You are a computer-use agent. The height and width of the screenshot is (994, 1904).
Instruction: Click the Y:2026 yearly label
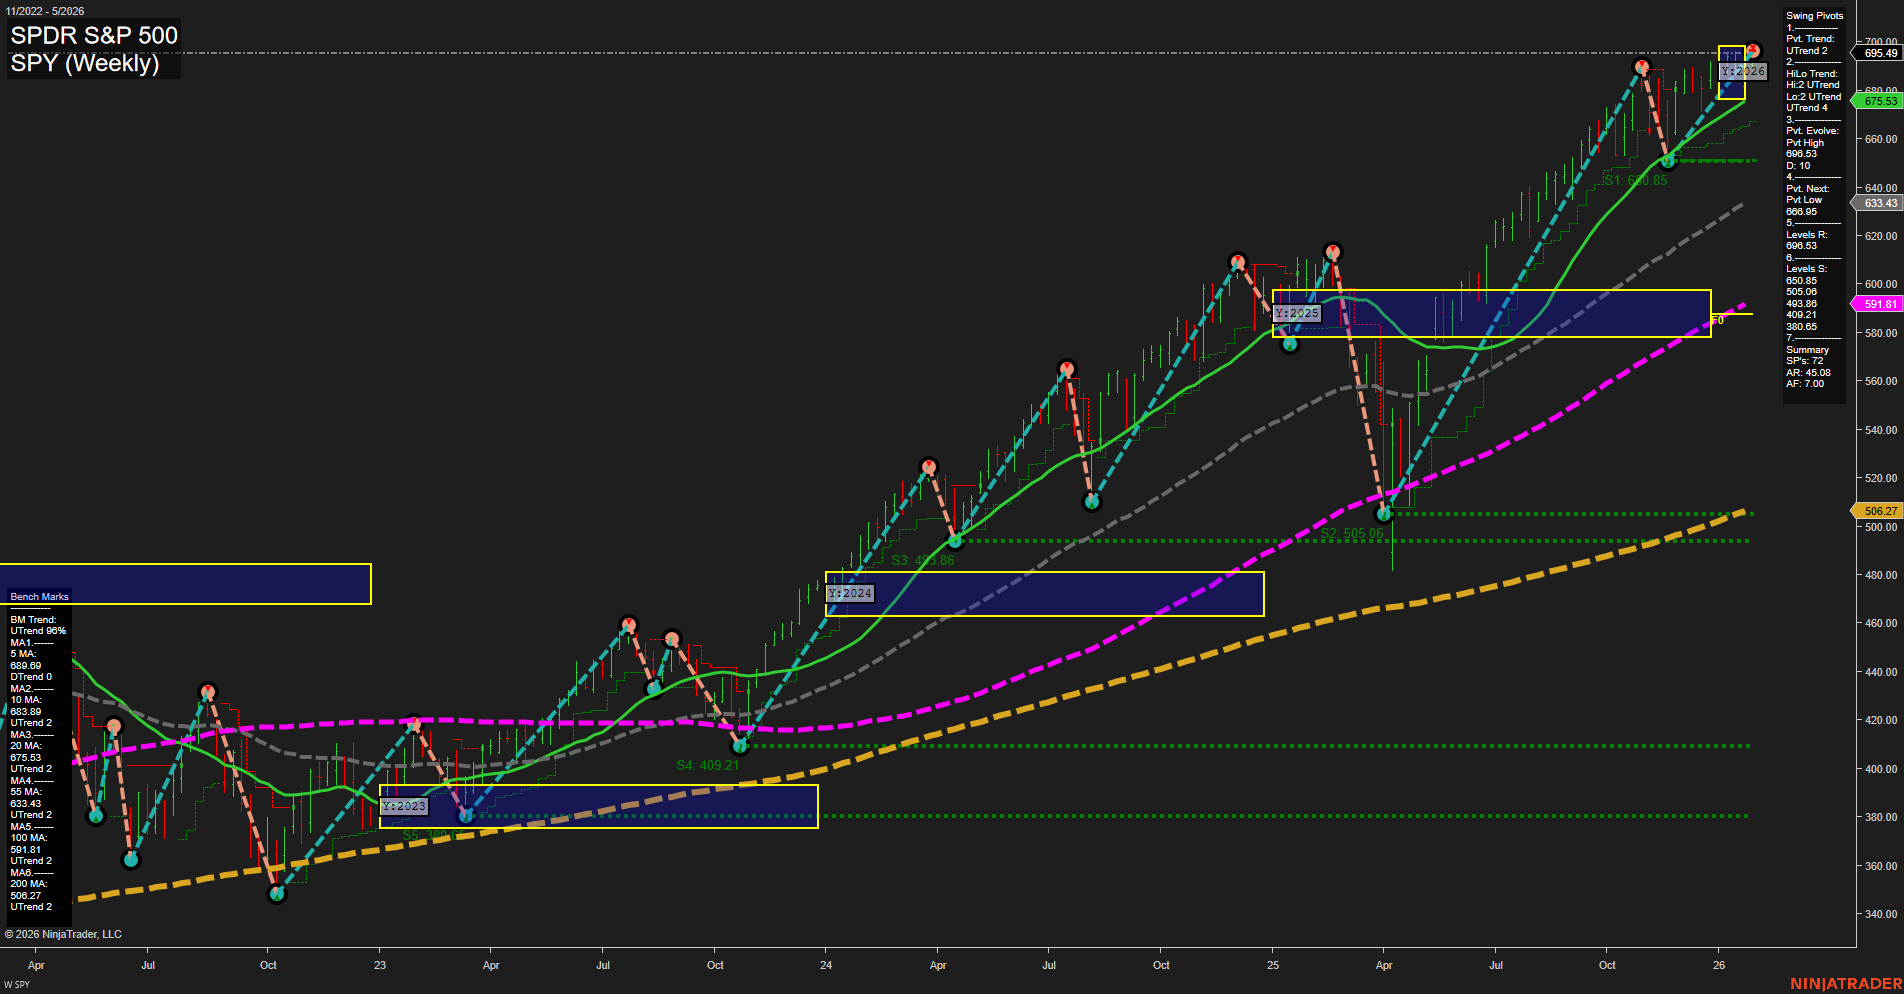1742,71
